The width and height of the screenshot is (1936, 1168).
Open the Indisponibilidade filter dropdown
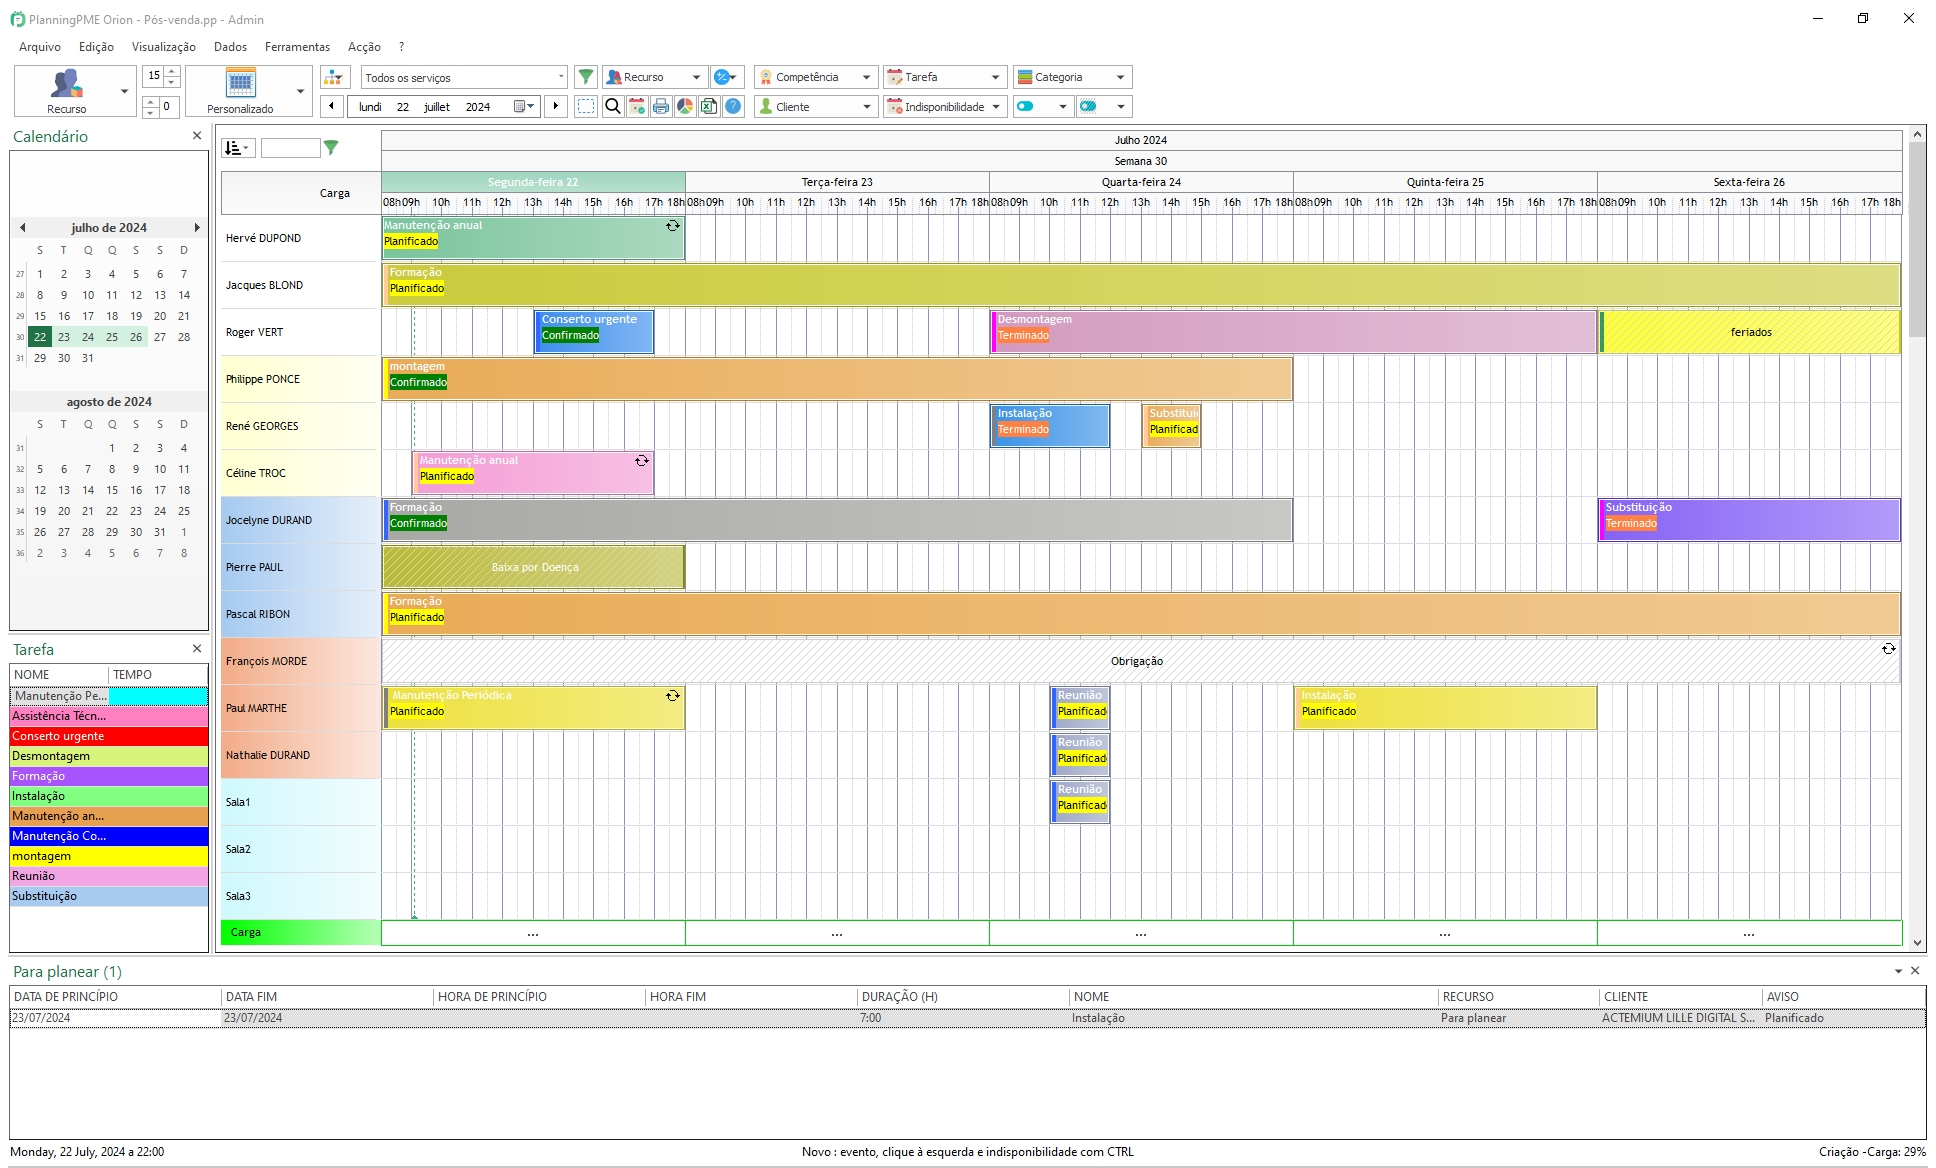pyautogui.click(x=944, y=106)
